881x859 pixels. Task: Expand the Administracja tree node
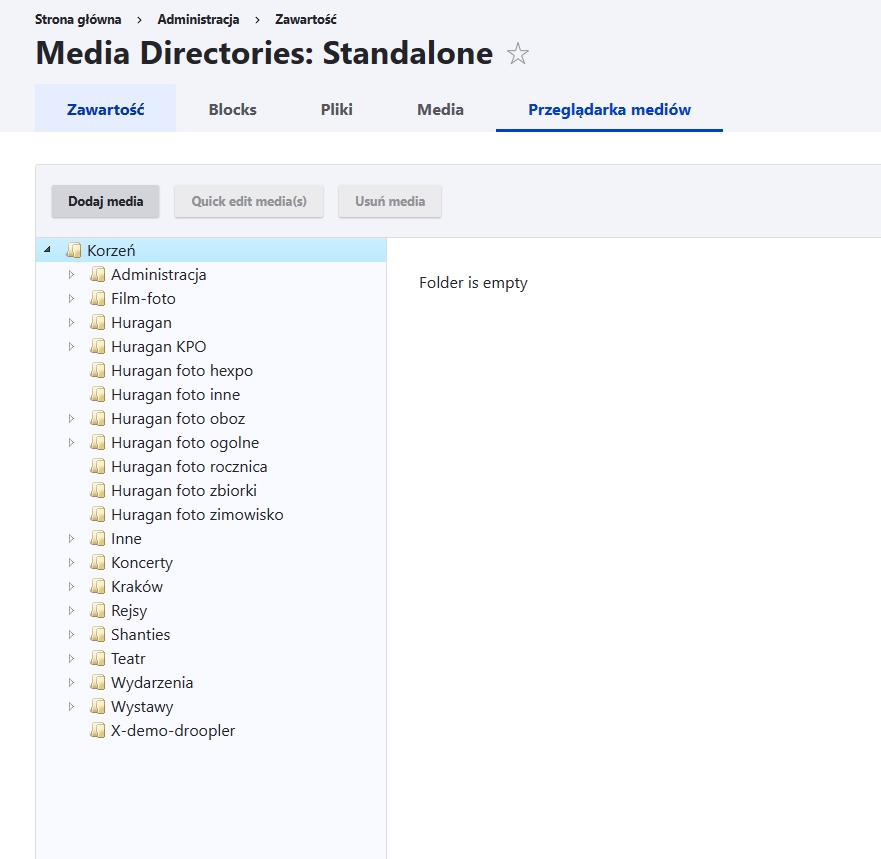click(71, 274)
